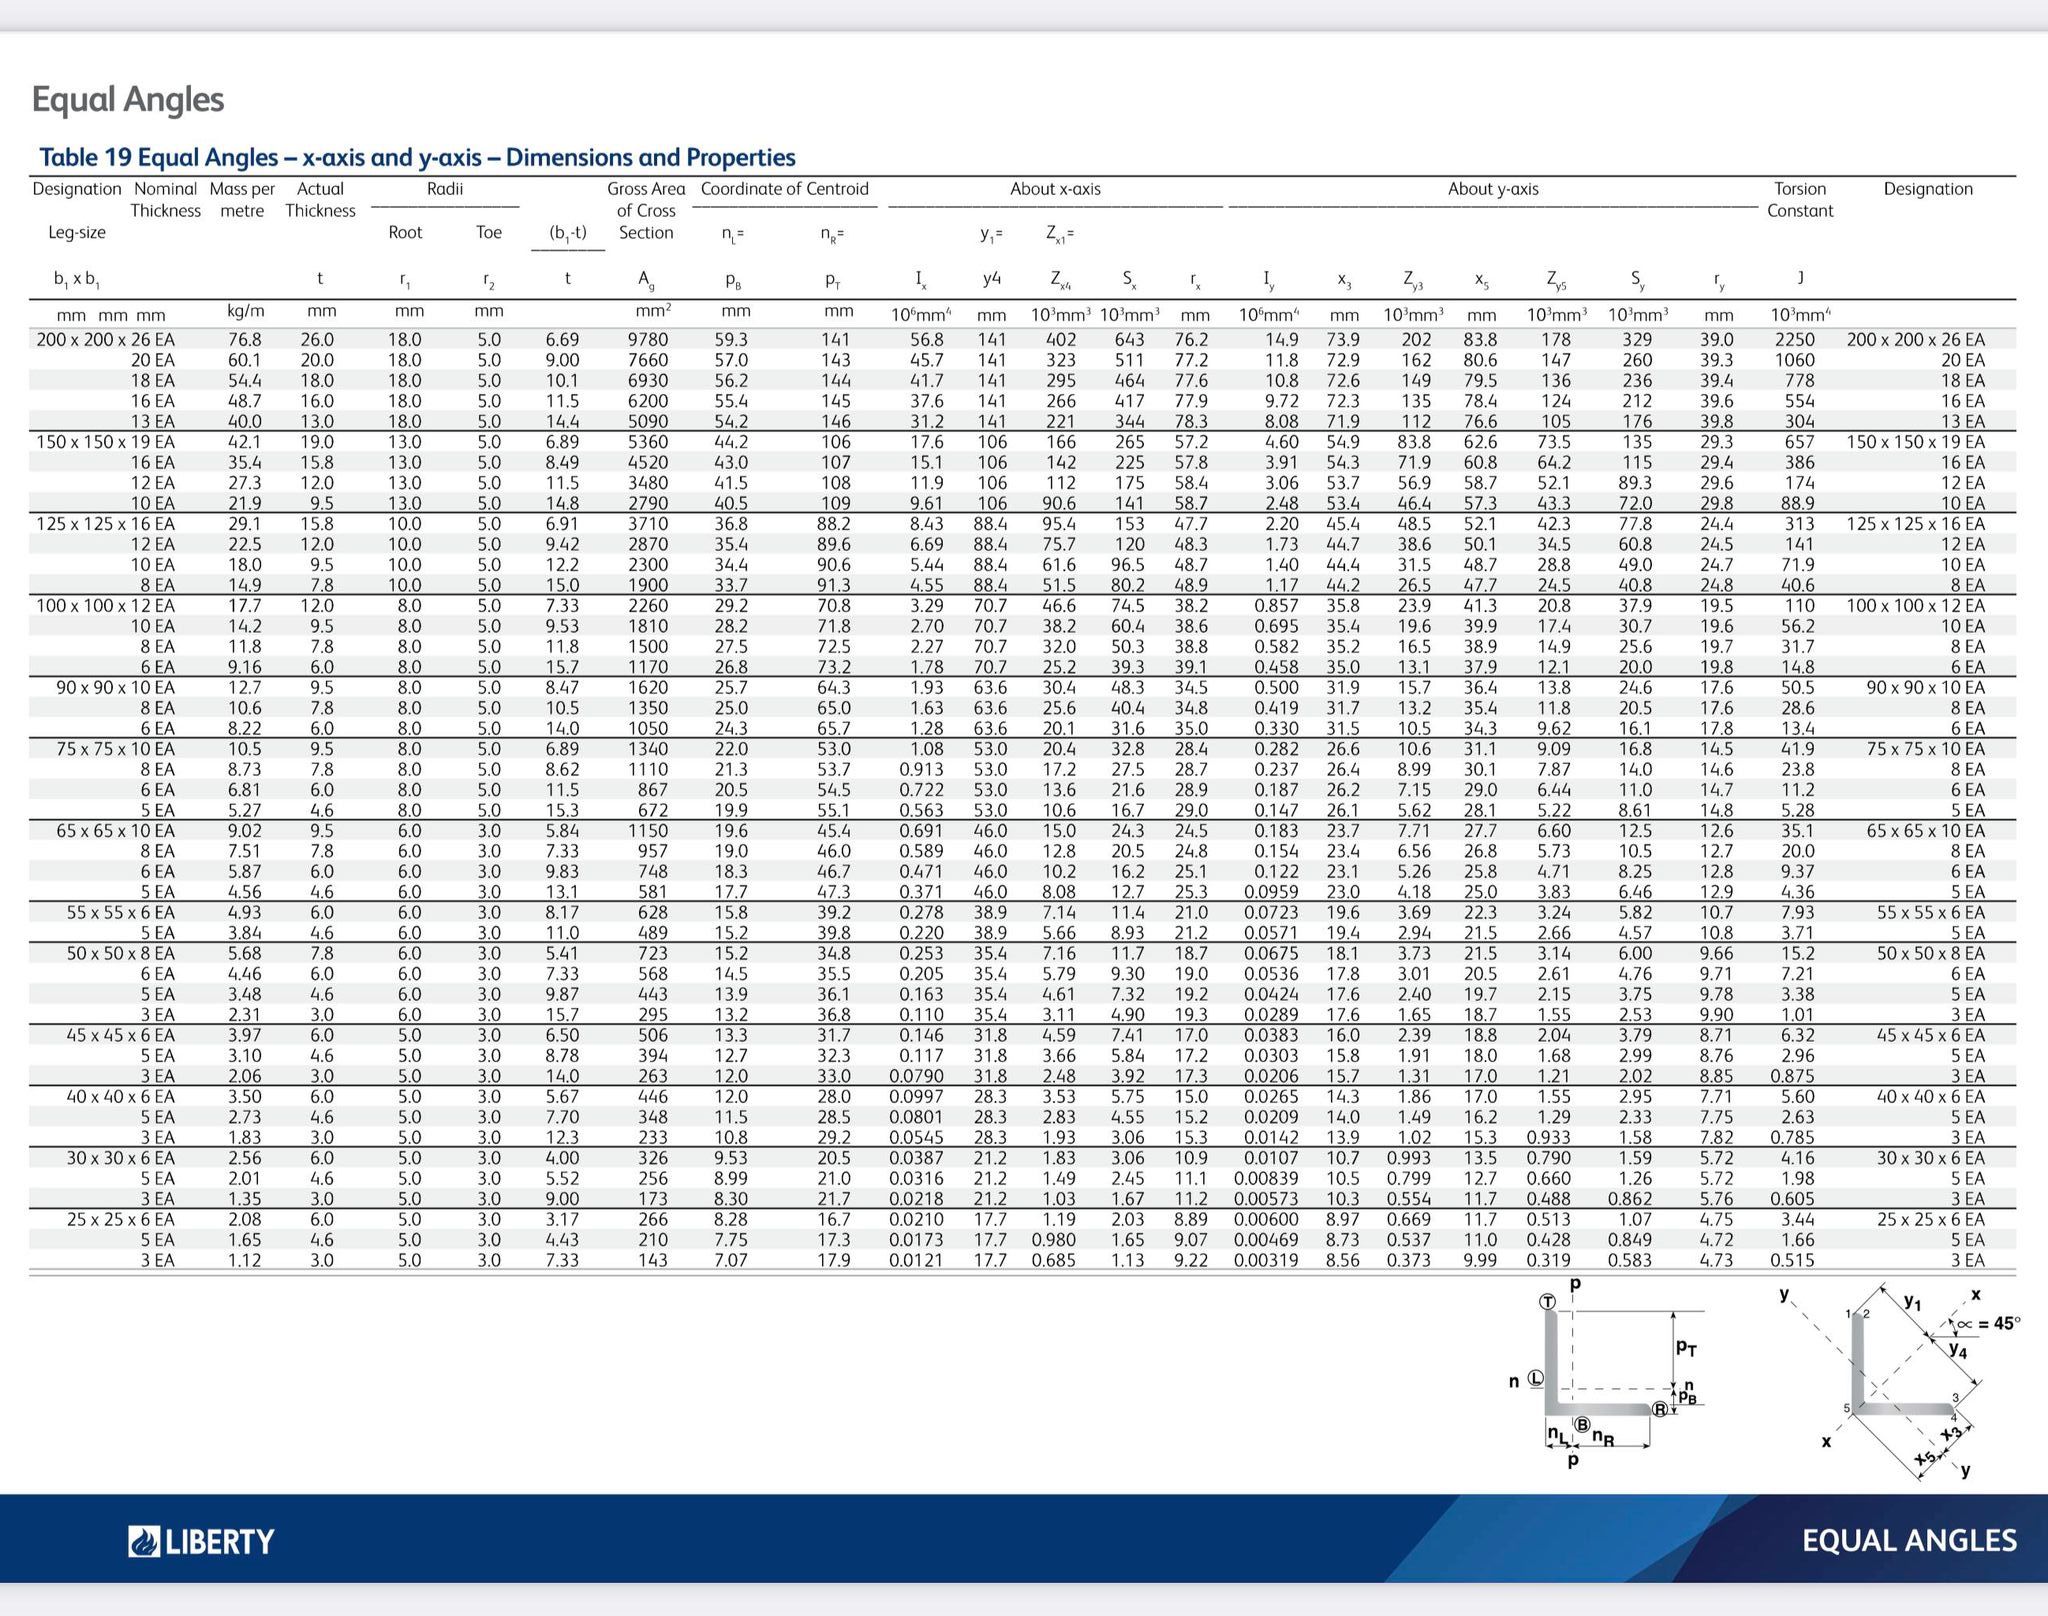Click the circled B marker in angle diagram
Screen dimensions: 2048x1616
[x=1582, y=1424]
